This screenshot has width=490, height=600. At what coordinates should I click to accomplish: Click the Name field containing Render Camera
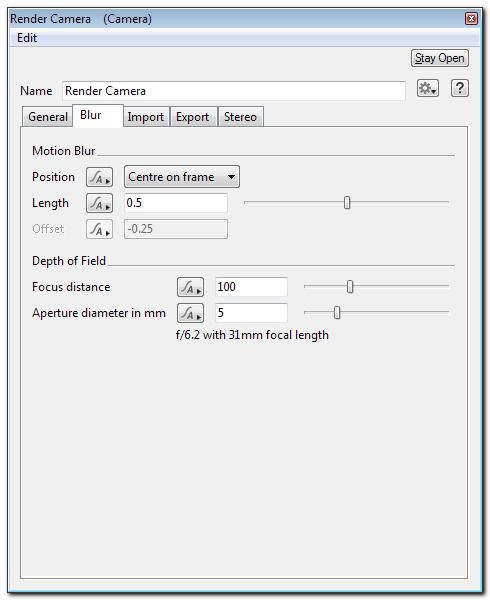[x=234, y=91]
